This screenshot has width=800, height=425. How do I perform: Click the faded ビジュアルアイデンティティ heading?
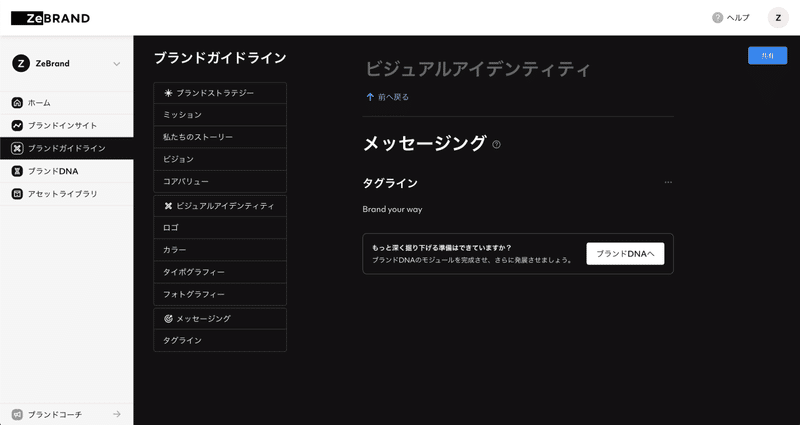(x=478, y=69)
